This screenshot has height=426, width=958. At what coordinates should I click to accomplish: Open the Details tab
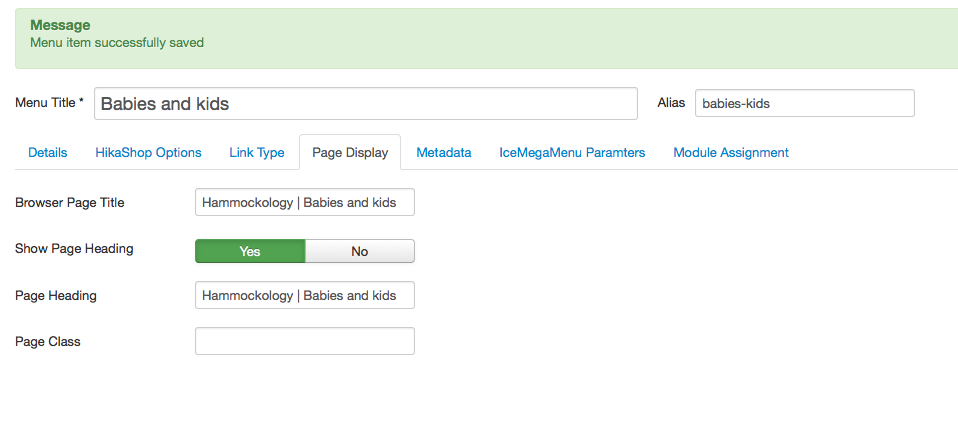[48, 153]
